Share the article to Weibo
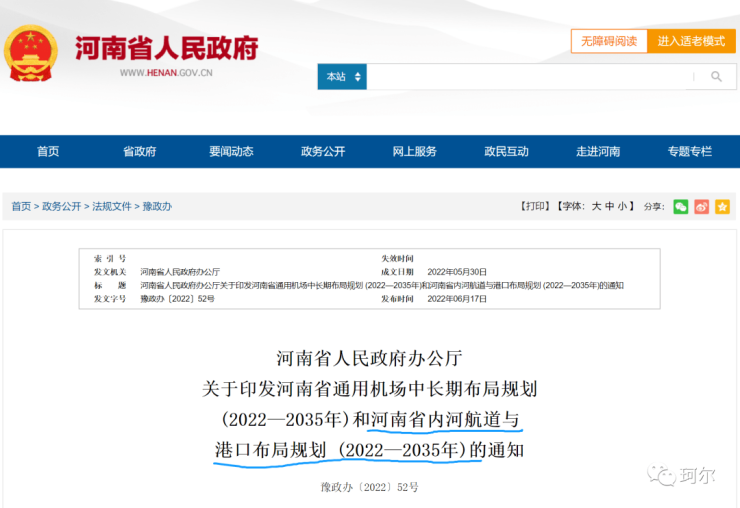 (701, 206)
